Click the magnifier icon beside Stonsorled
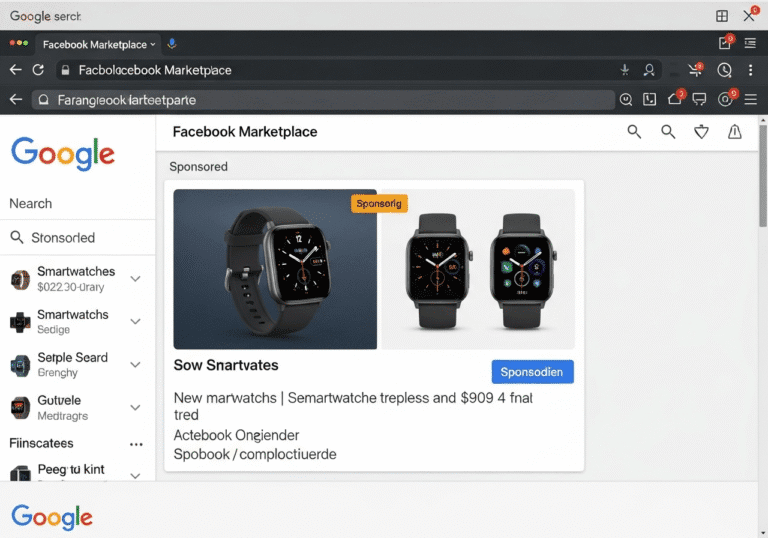The width and height of the screenshot is (768, 538). 17,238
